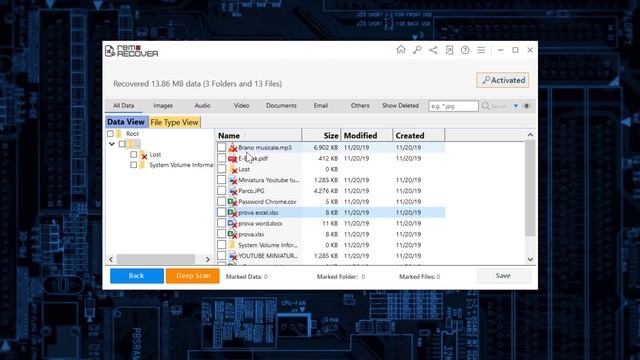
Task: Click the System Volume Infor folder icon in list
Action: point(233,245)
